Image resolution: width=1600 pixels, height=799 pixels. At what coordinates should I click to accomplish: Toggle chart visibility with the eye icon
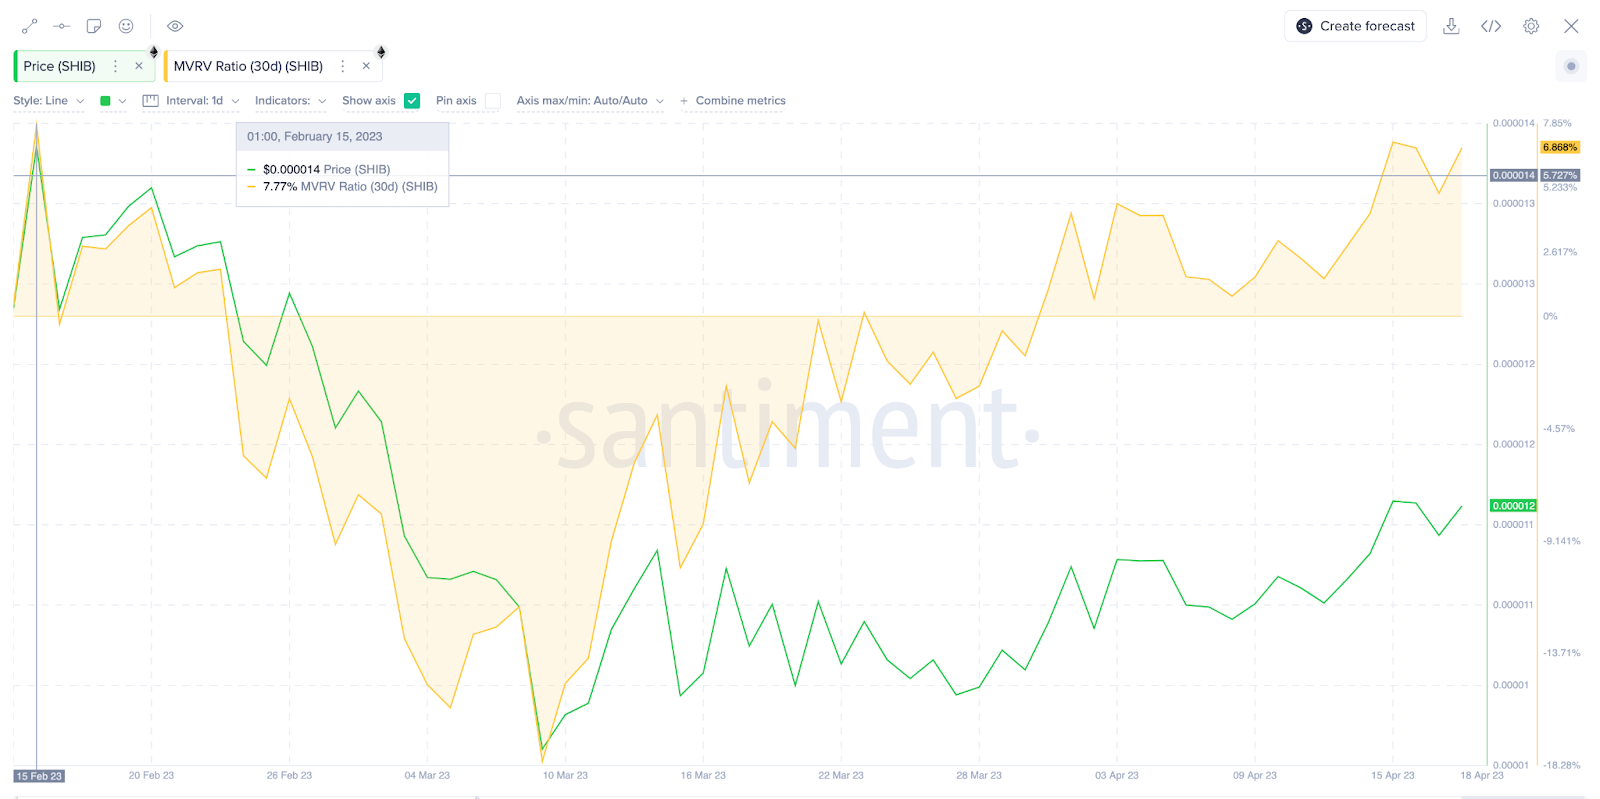click(175, 26)
